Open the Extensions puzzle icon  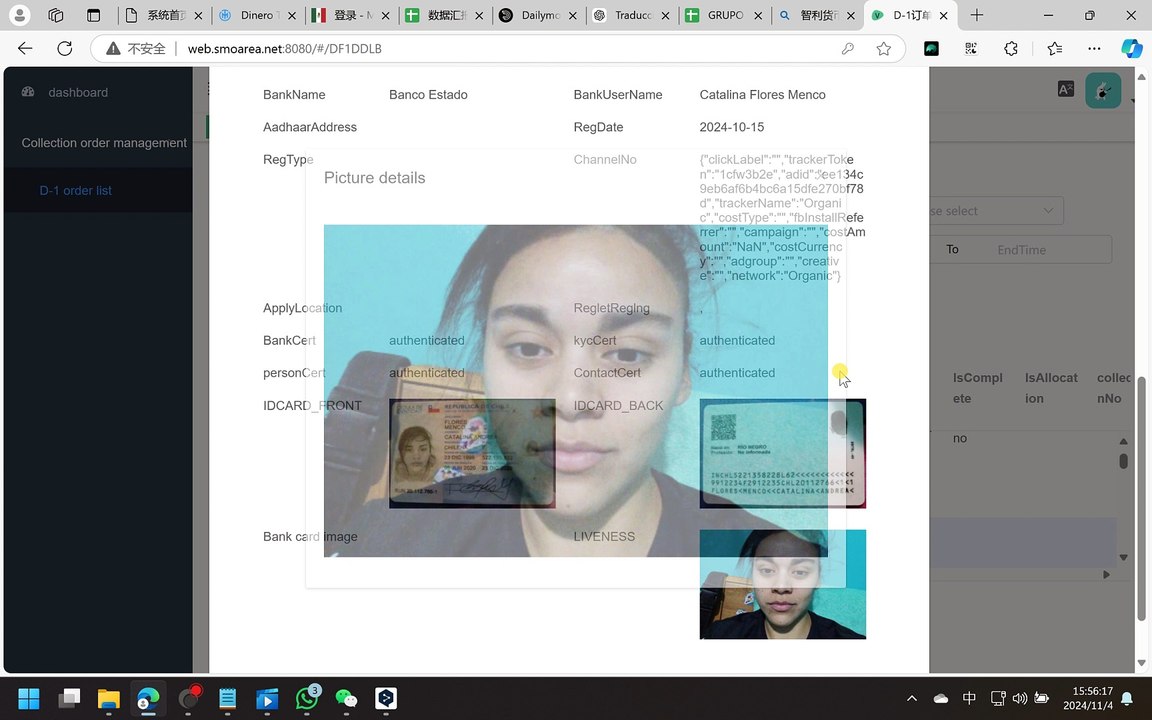[x=1011, y=48]
